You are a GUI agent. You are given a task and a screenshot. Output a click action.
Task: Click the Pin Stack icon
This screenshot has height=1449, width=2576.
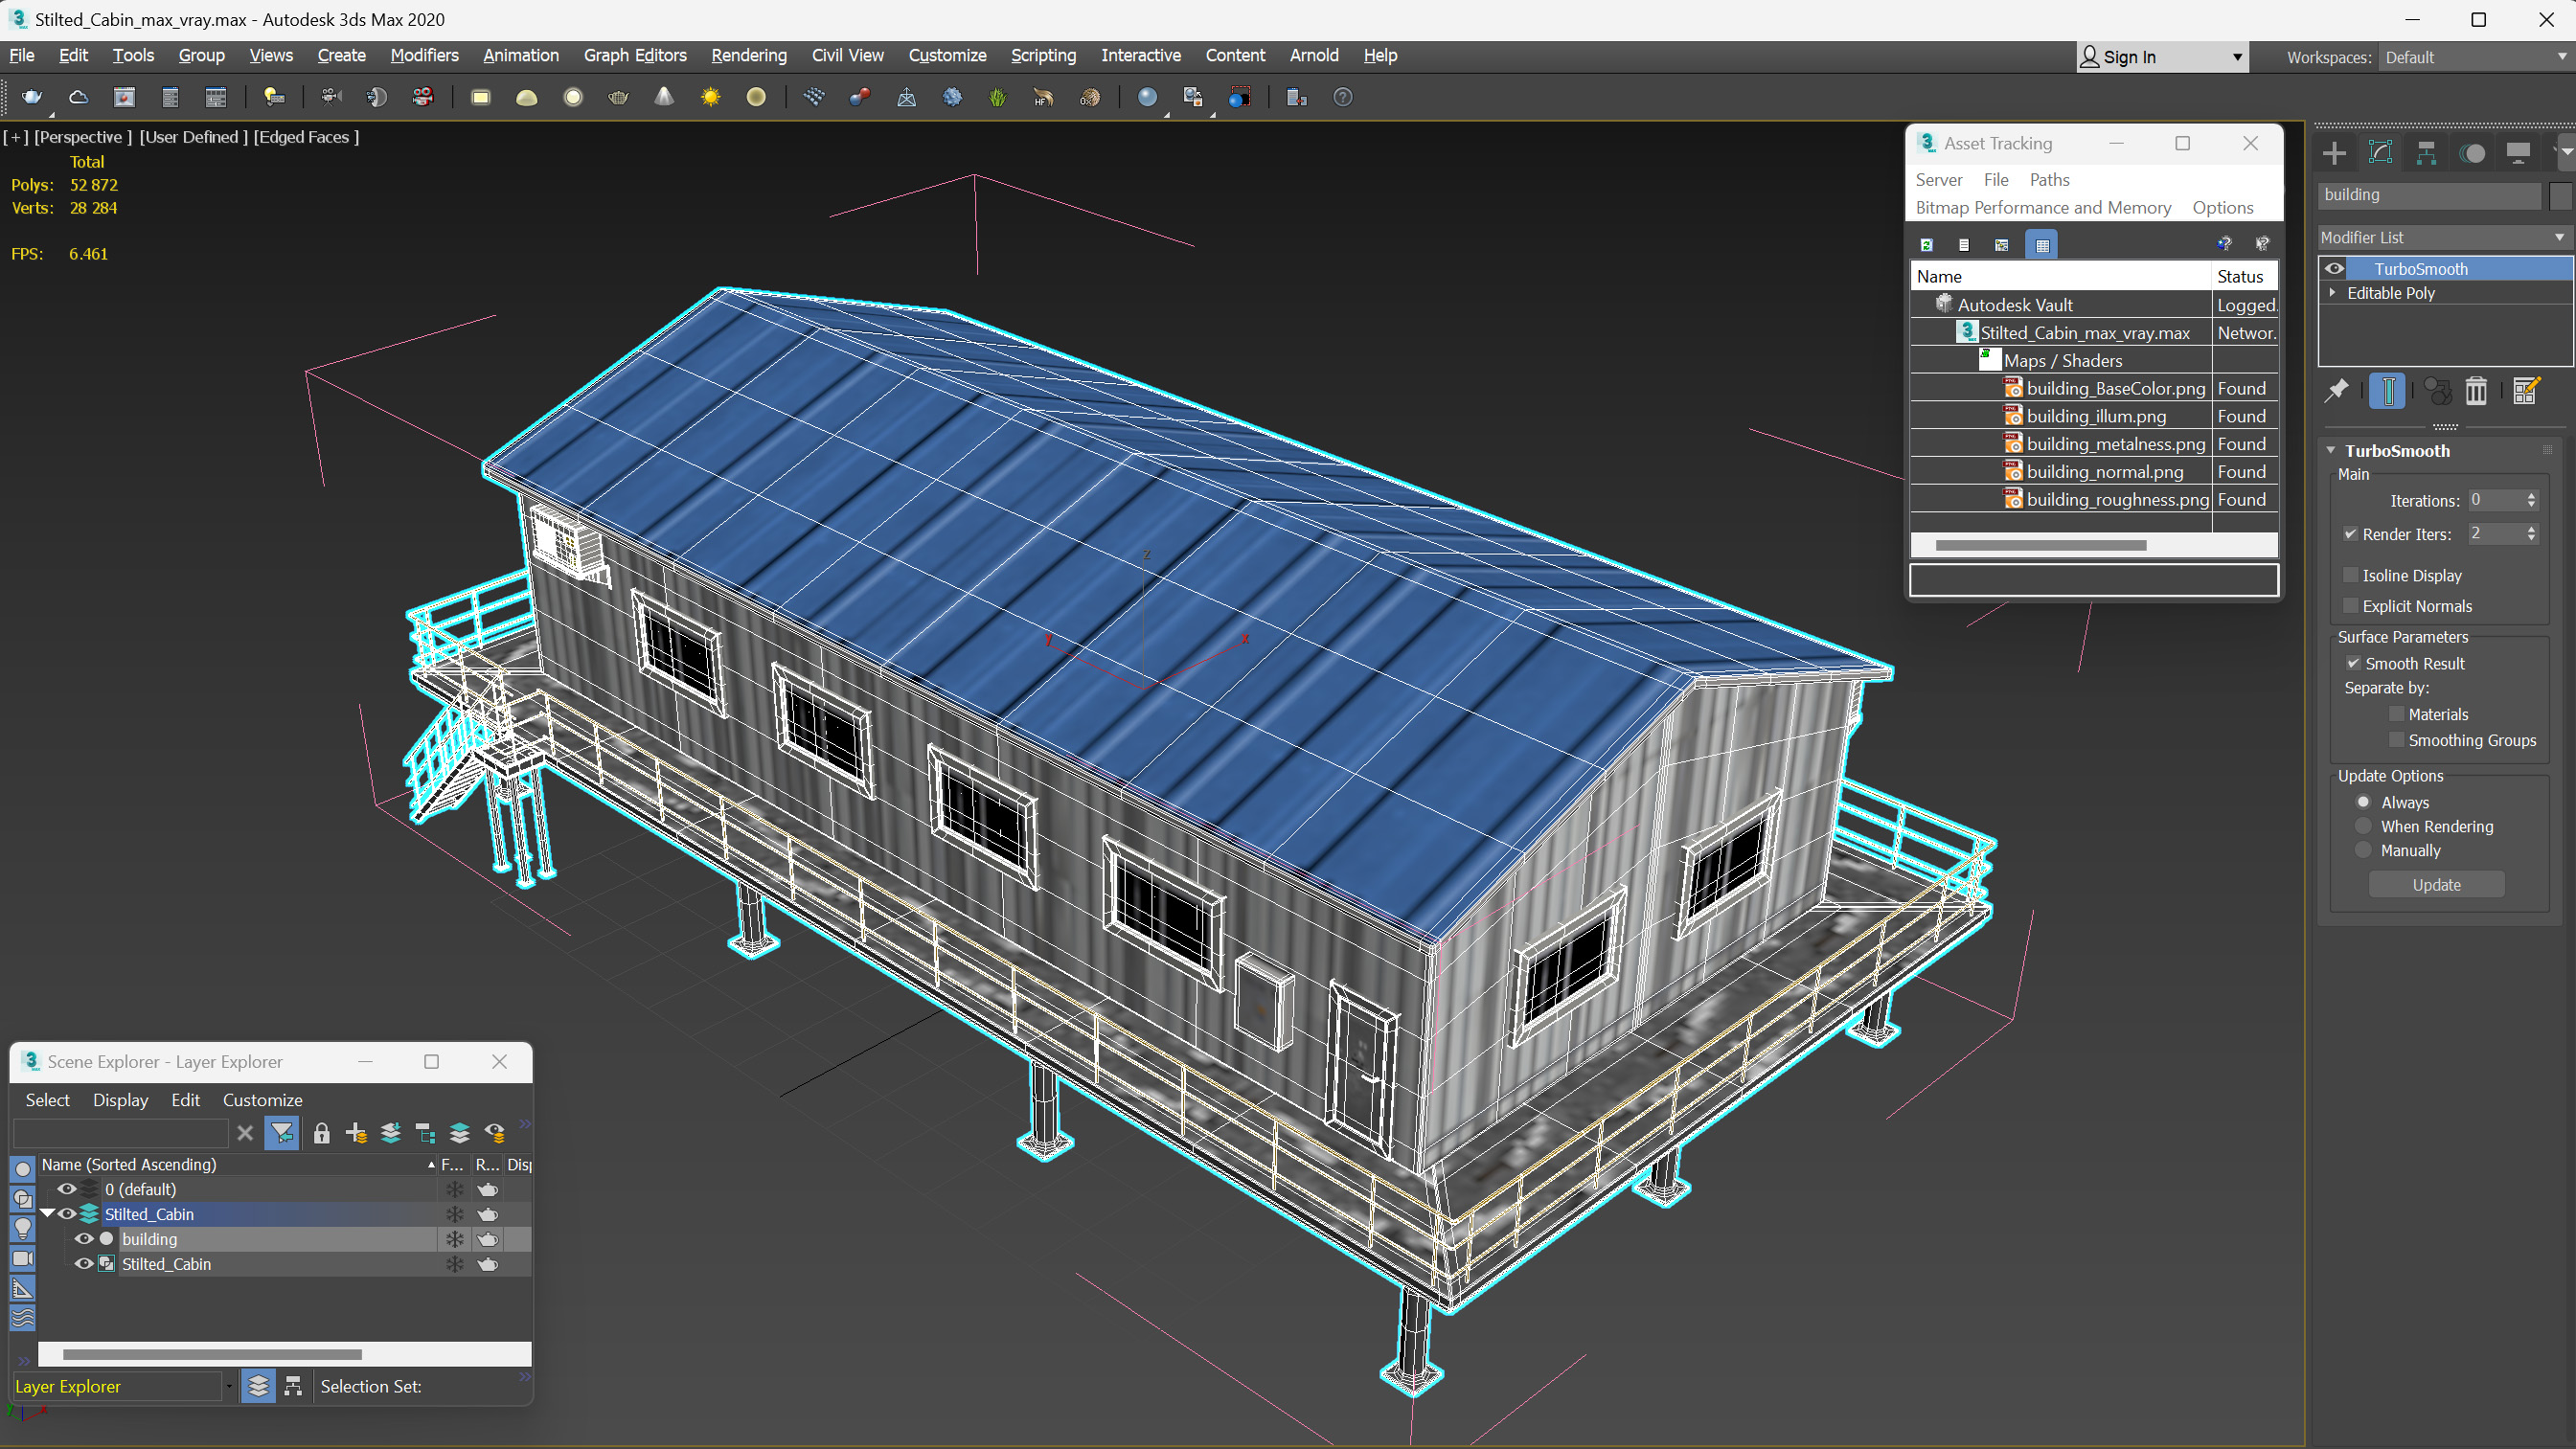(x=2337, y=391)
